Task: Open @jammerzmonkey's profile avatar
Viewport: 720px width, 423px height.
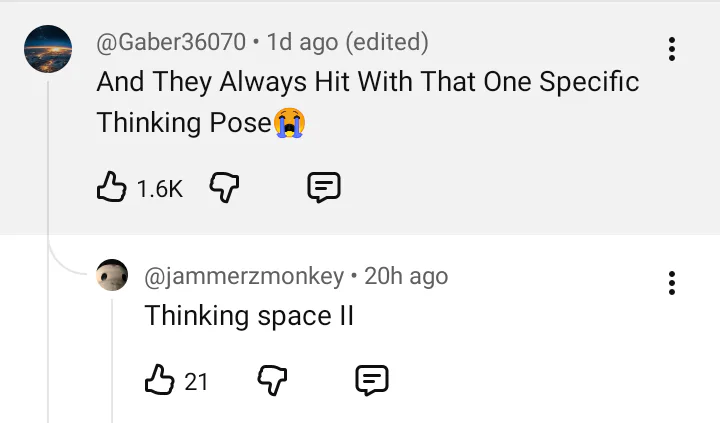Action: tap(111, 277)
